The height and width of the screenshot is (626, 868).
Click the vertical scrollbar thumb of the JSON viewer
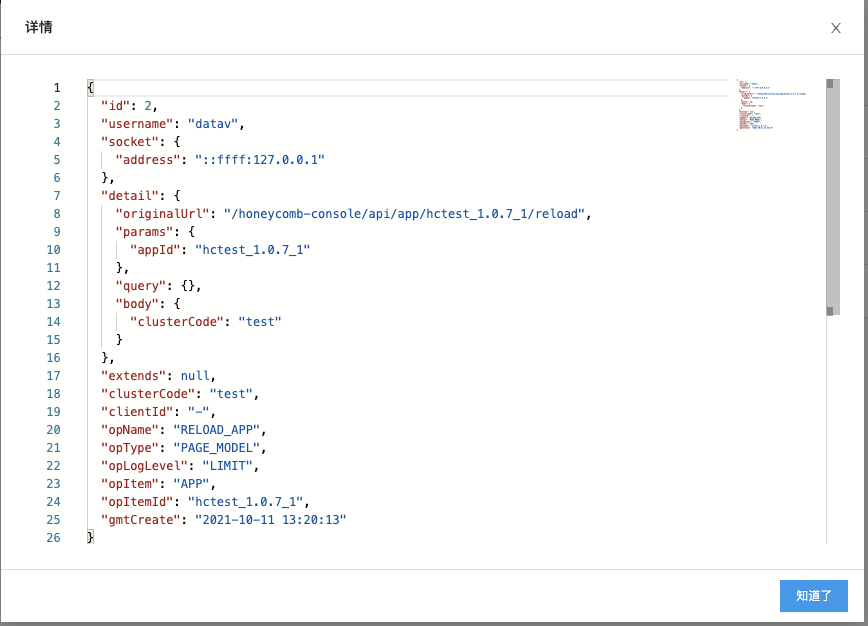click(833, 197)
